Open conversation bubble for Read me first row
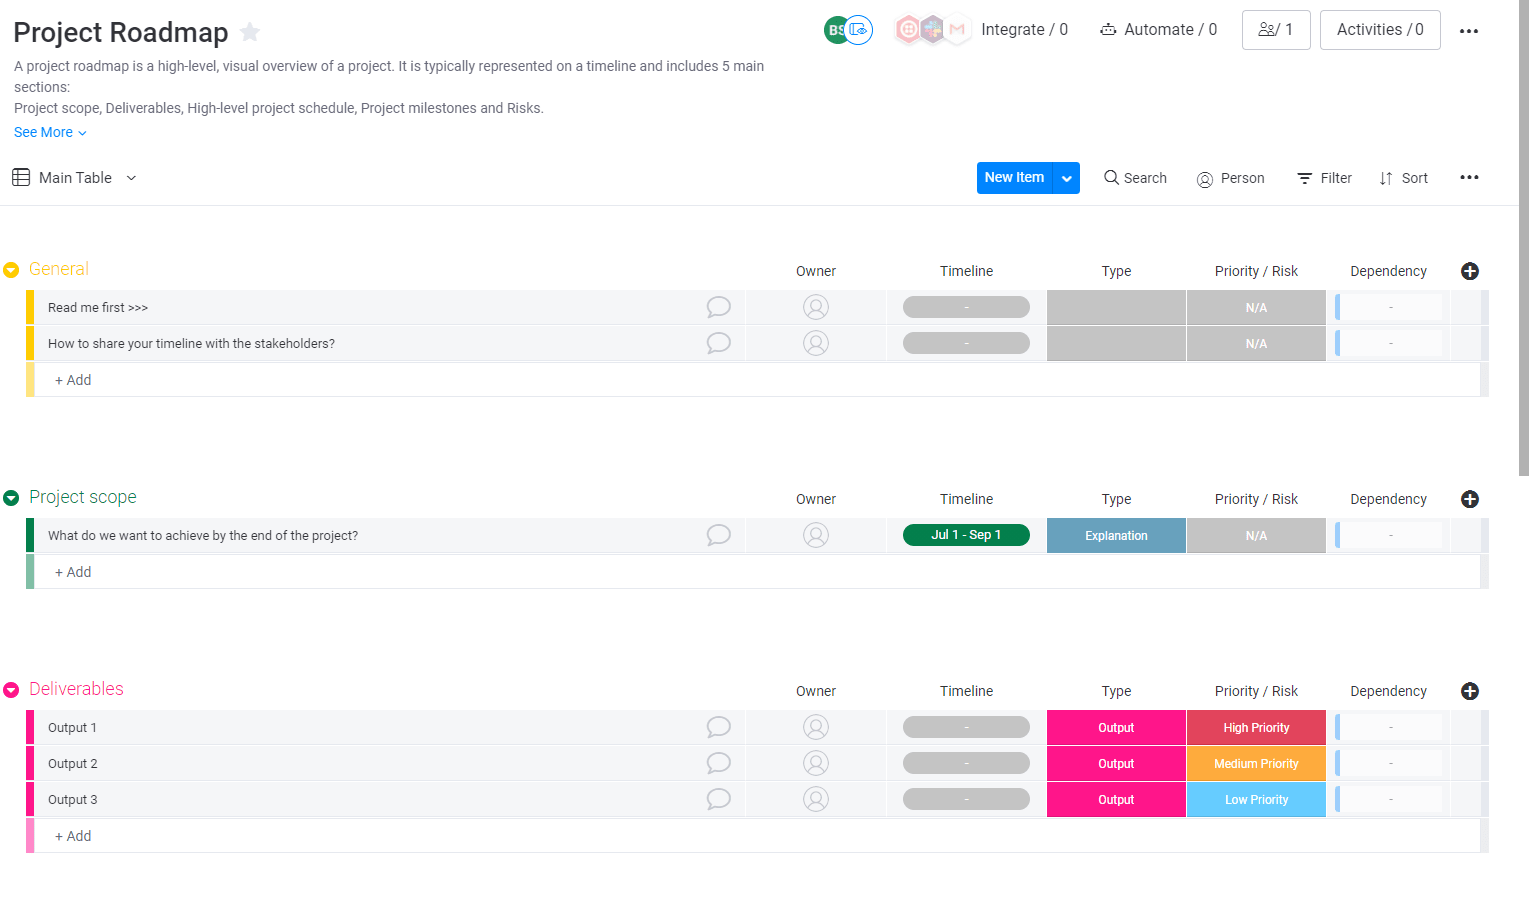Image resolution: width=1529 pixels, height=899 pixels. [x=718, y=307]
